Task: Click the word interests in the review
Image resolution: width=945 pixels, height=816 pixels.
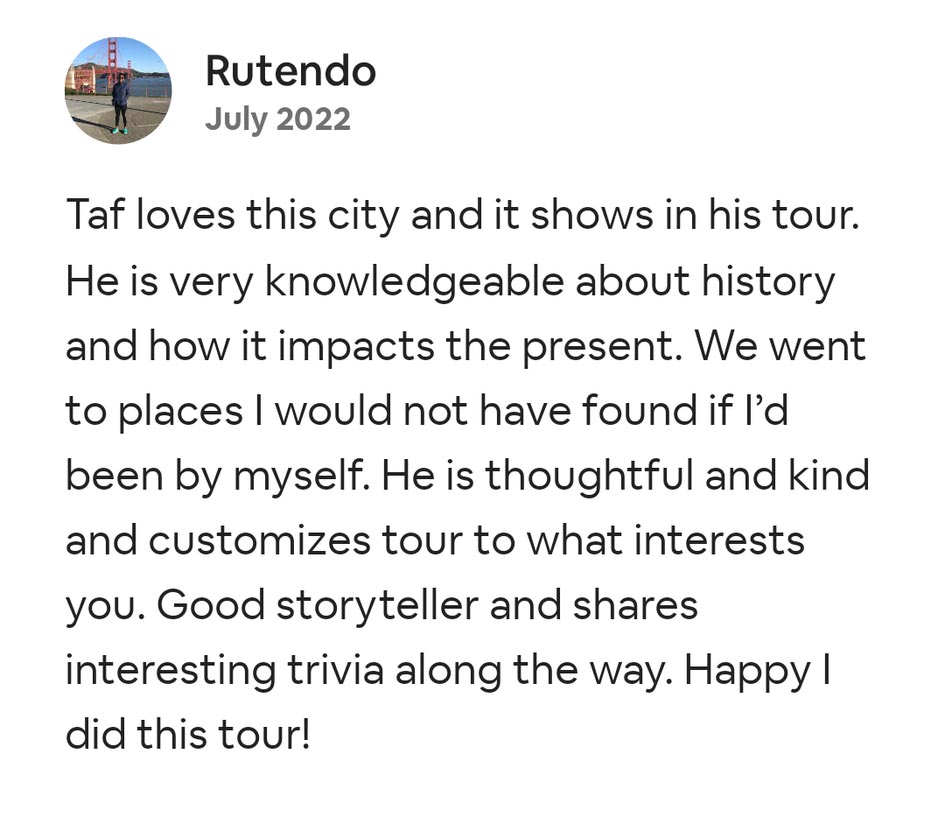Action: pyautogui.click(x=720, y=540)
